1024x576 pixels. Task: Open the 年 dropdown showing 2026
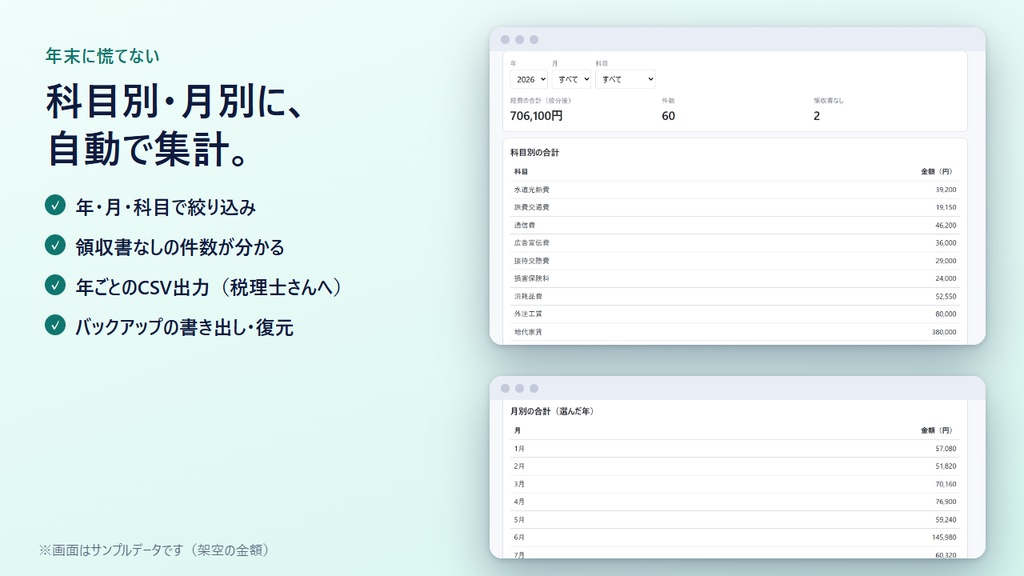(528, 79)
